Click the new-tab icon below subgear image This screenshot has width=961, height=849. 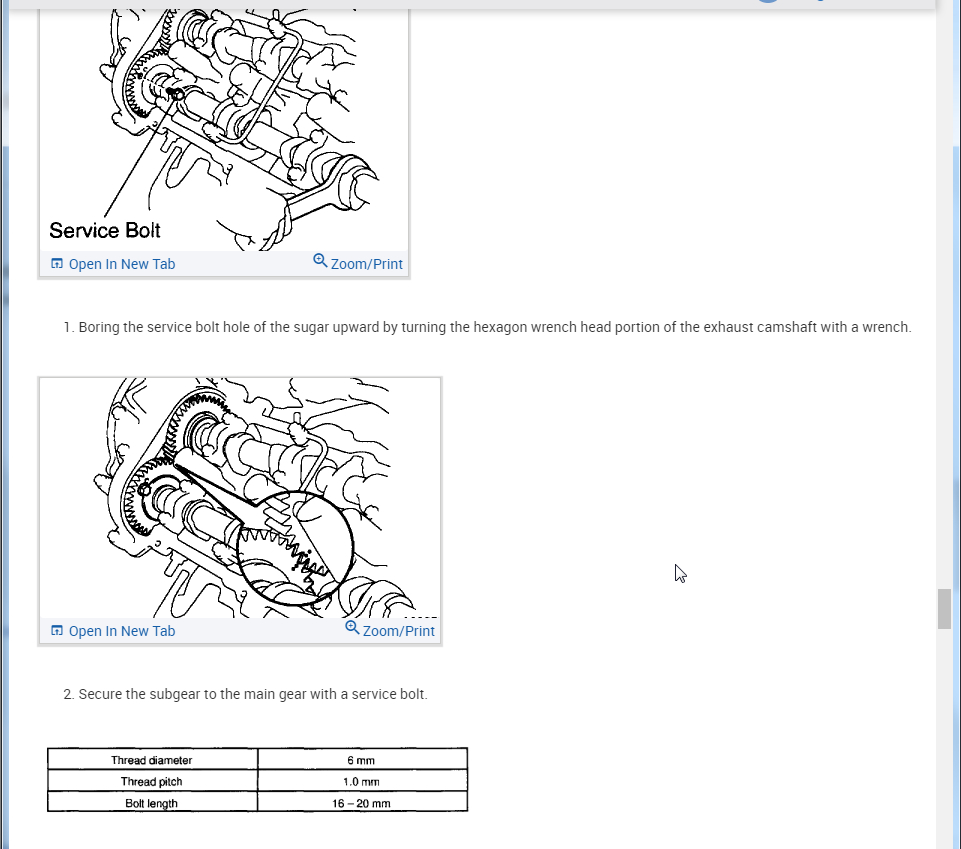[56, 631]
